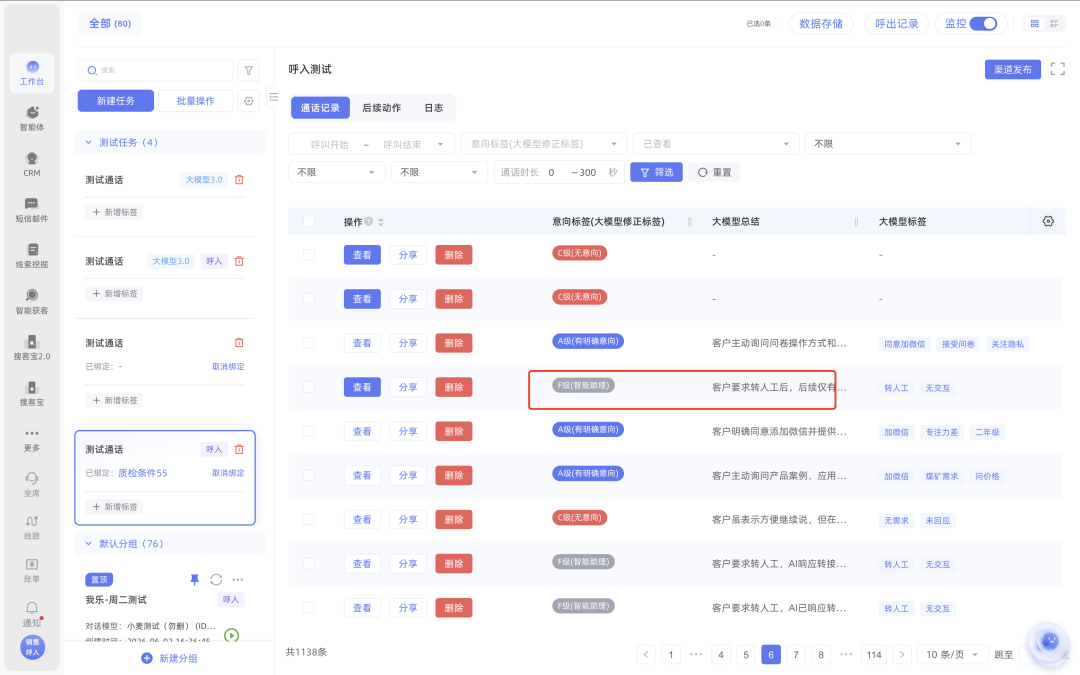1080x675 pixels.
Task: Collapse the 测试任务 (4) group
Action: 88,143
